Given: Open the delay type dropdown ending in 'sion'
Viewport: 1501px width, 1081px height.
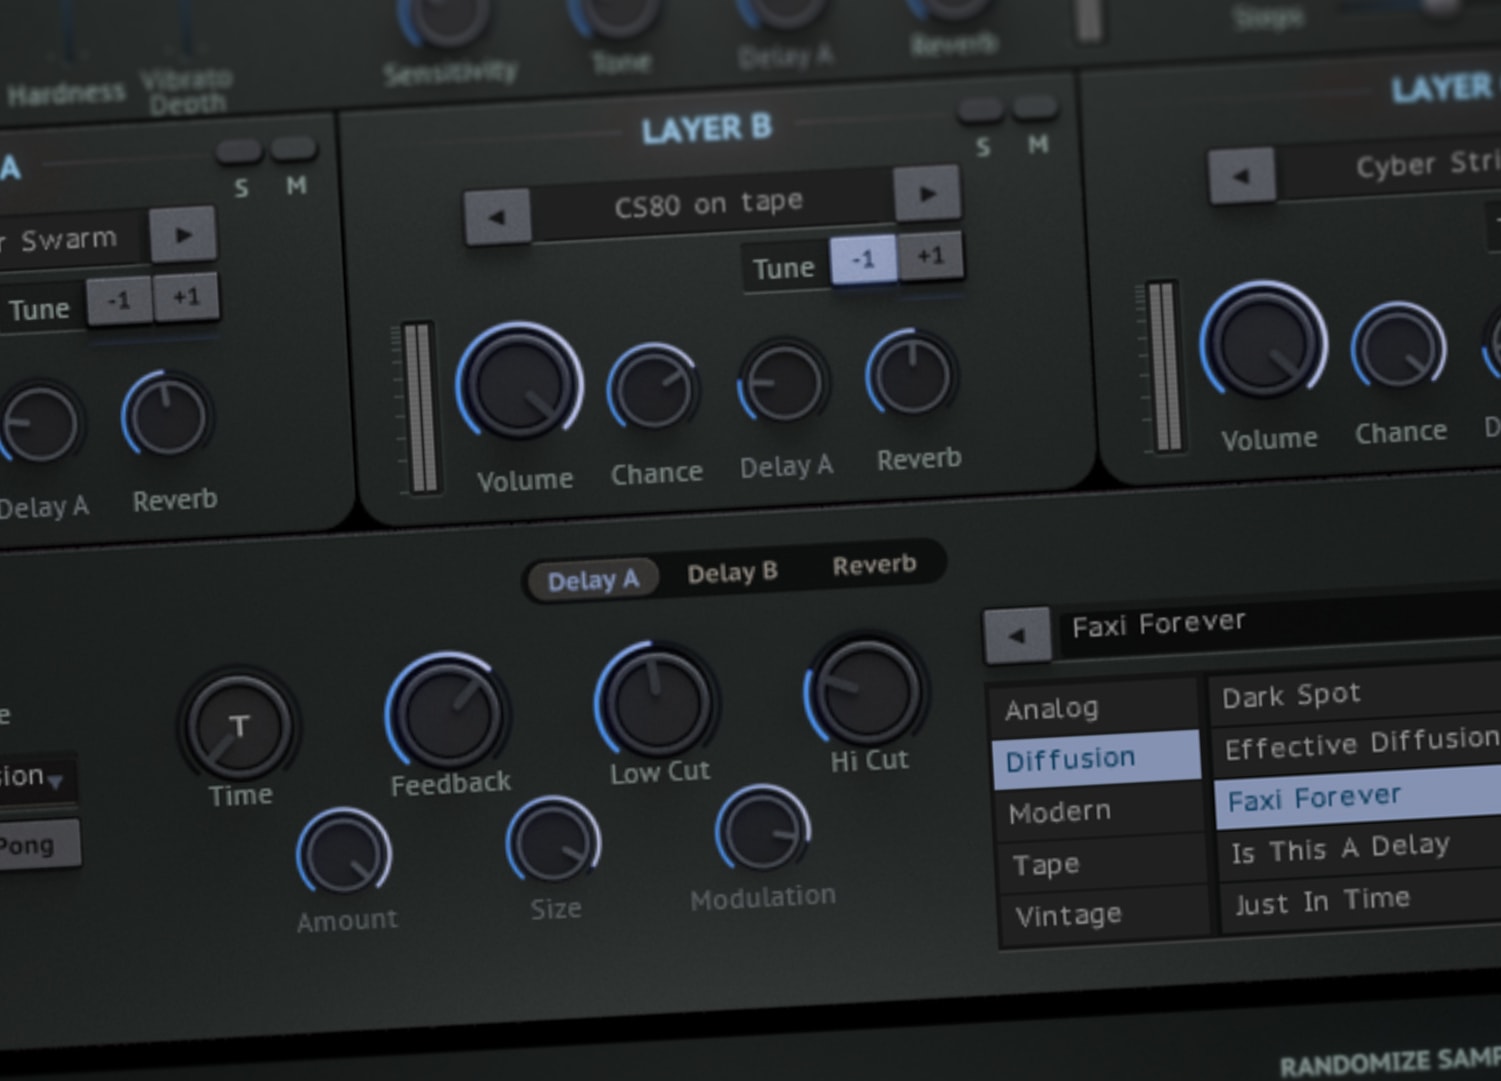Looking at the screenshot, I should pos(36,778).
